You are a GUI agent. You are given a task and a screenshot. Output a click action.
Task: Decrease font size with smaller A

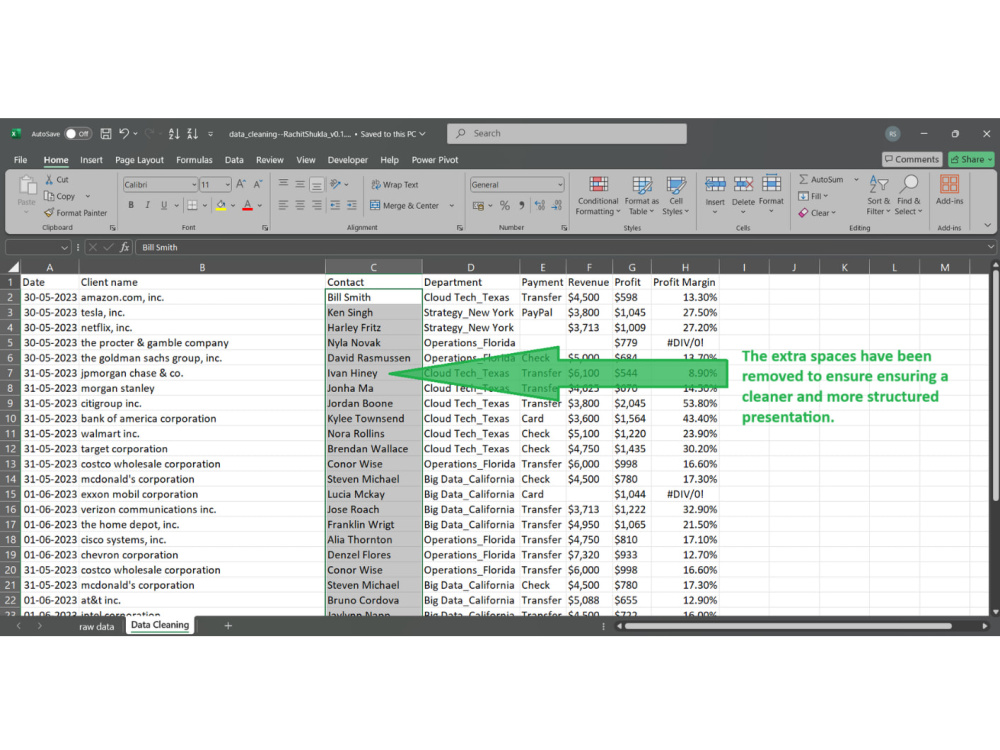[258, 184]
